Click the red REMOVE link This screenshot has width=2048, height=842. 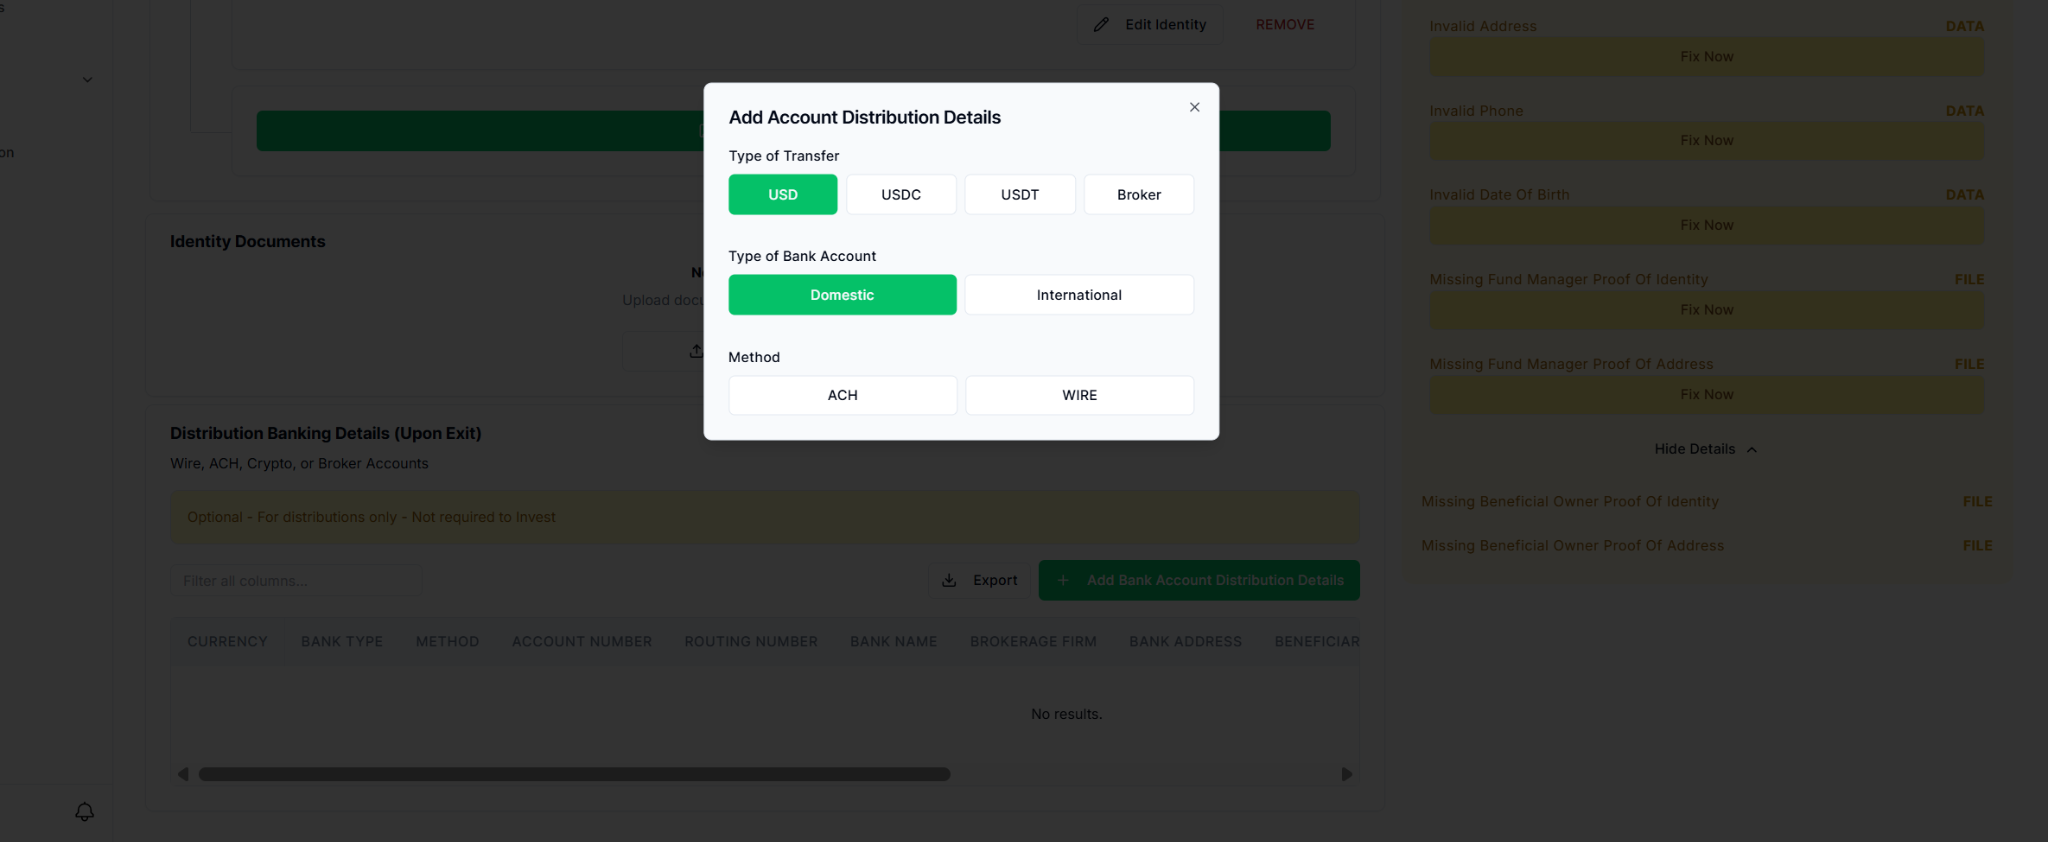point(1285,25)
